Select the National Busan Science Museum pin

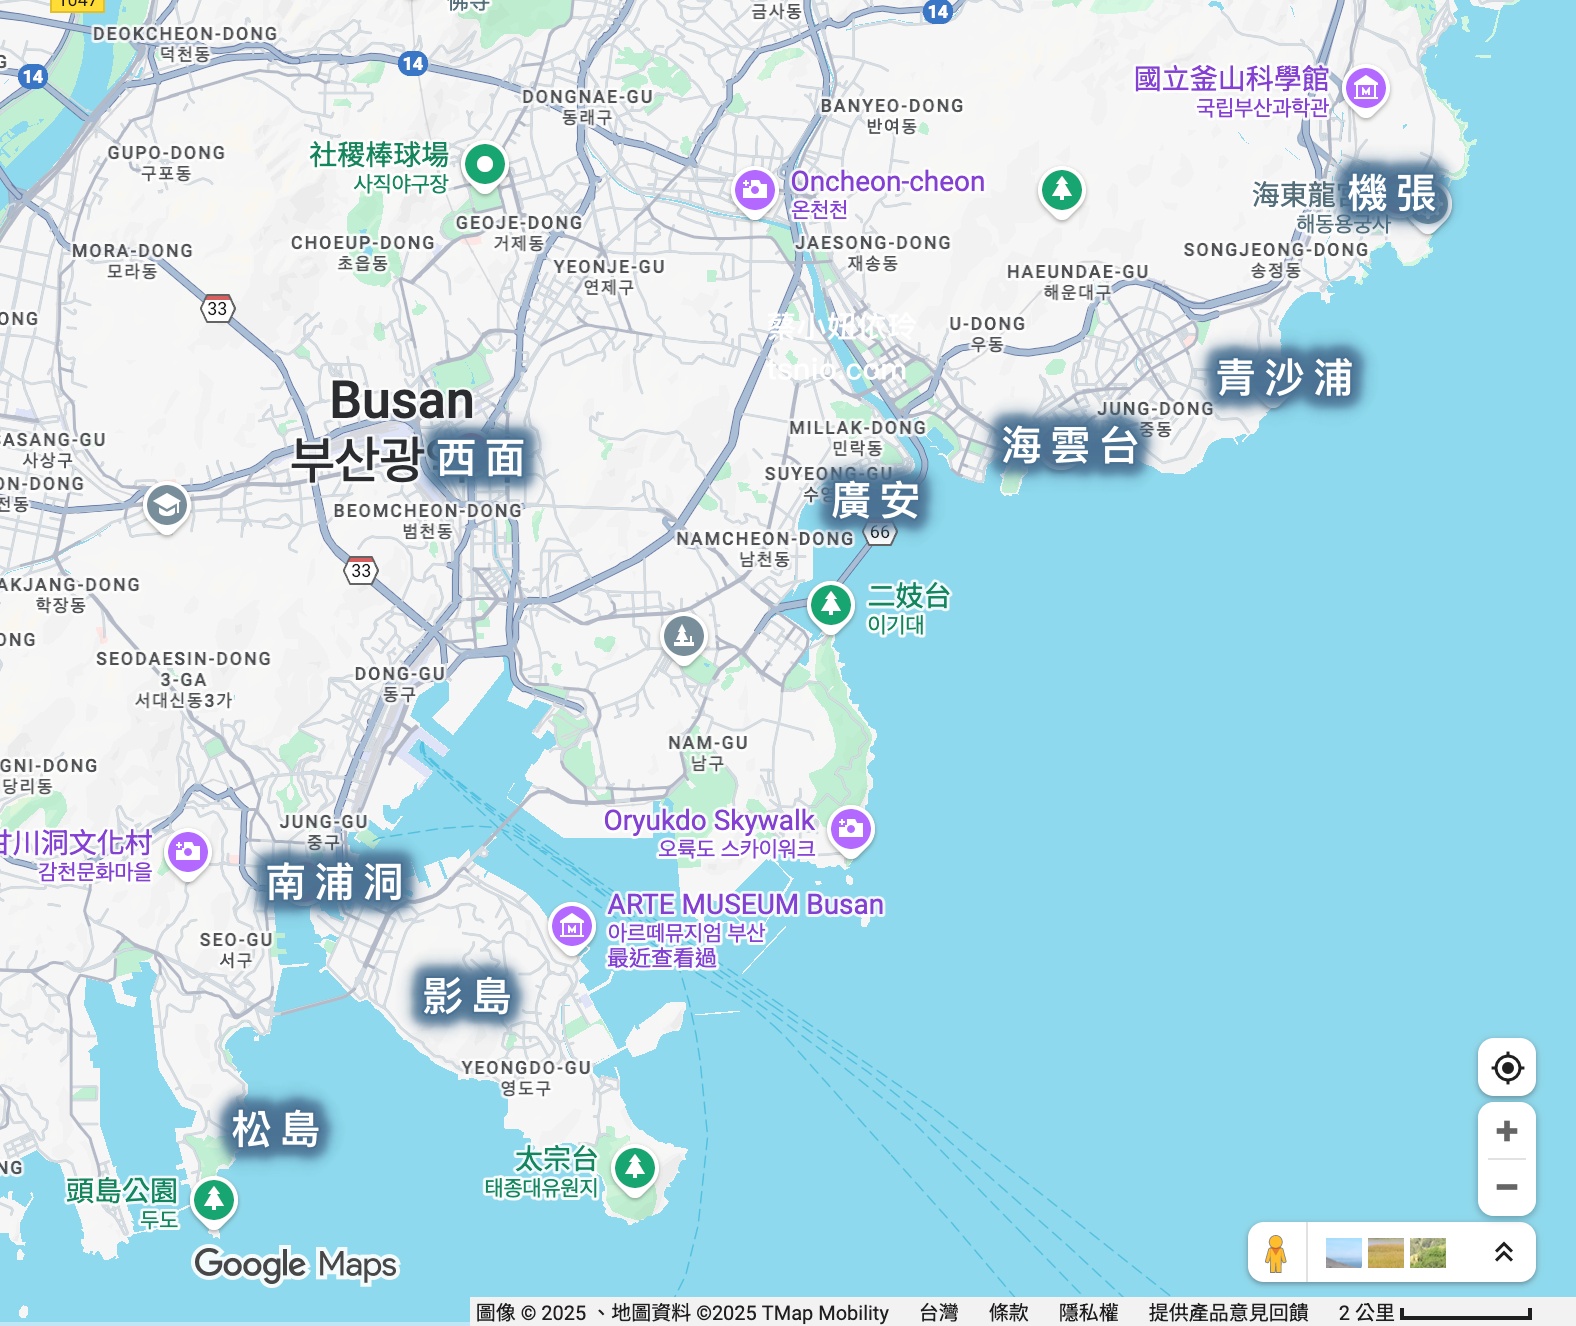[x=1366, y=89]
